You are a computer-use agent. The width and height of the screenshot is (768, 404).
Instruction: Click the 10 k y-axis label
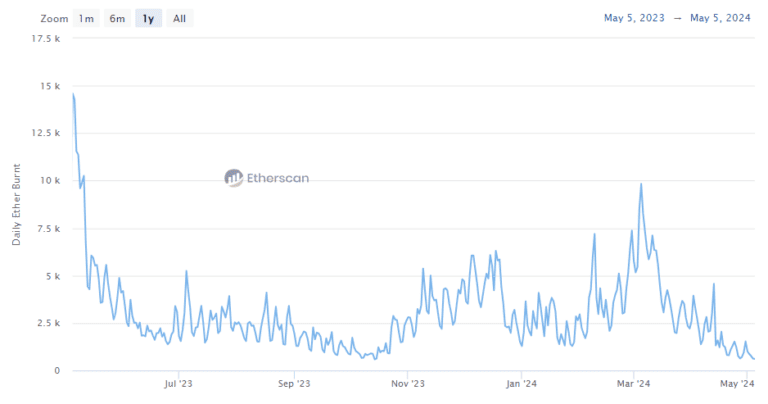click(49, 181)
